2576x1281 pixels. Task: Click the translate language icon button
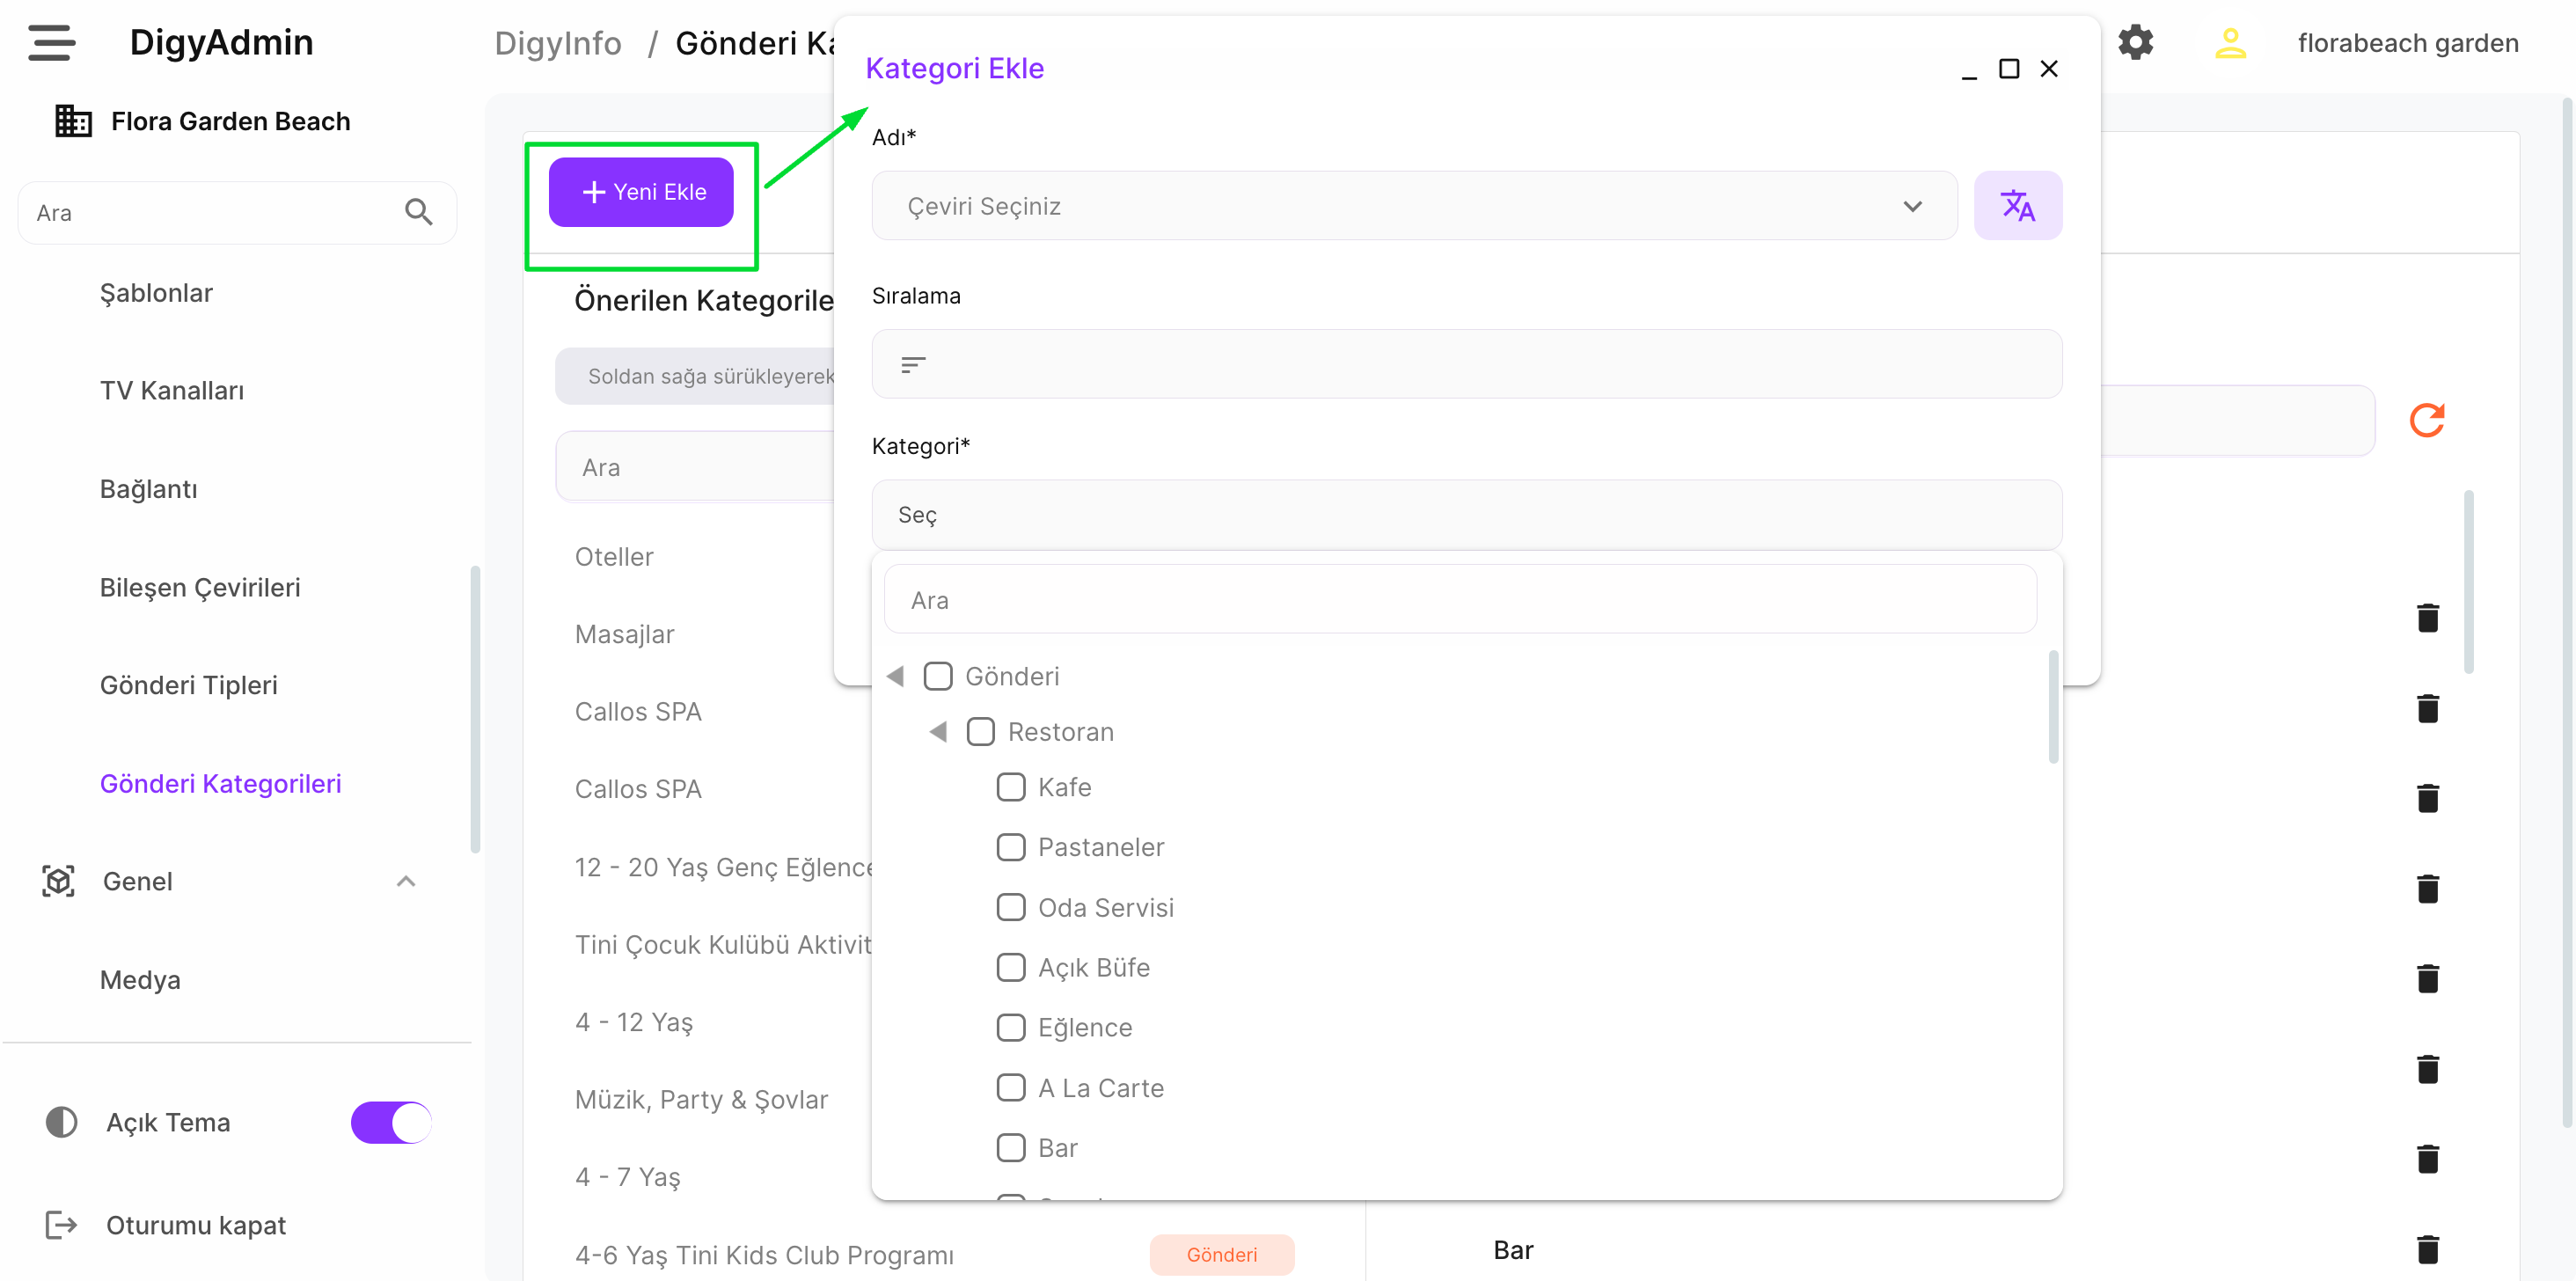click(2017, 205)
